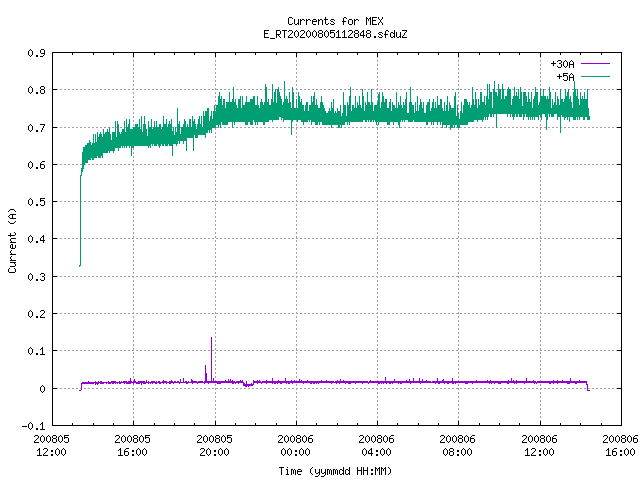Click the 0.1 y-axis tick label

[36, 351]
